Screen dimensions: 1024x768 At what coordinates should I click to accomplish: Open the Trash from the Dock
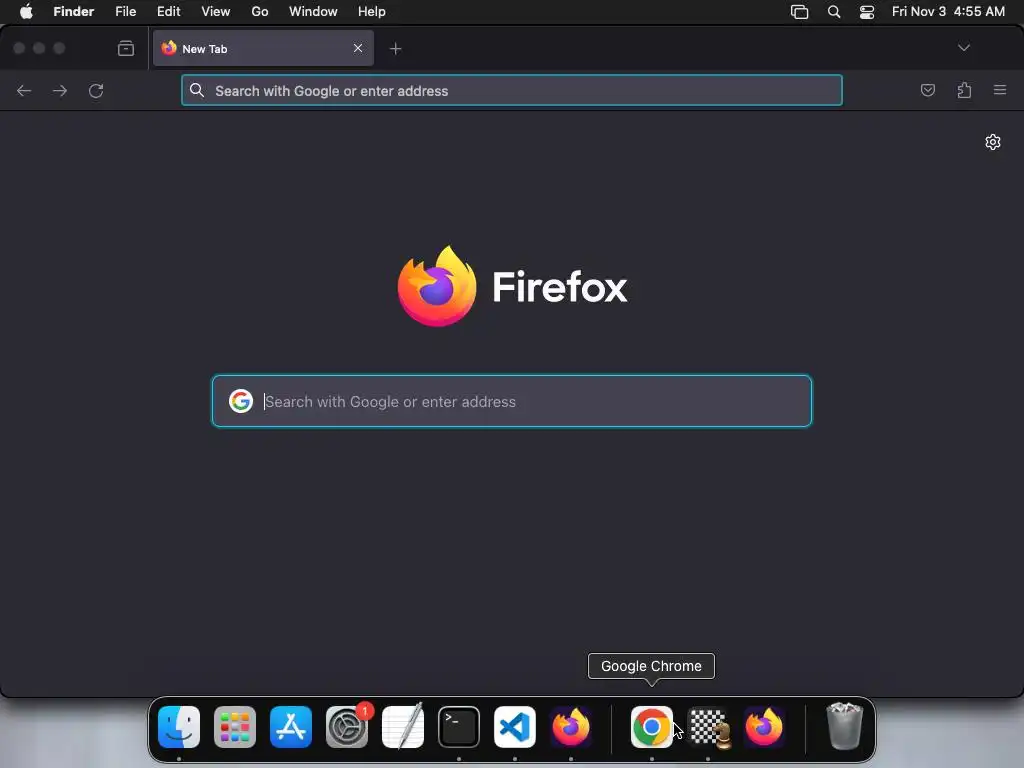tap(844, 726)
